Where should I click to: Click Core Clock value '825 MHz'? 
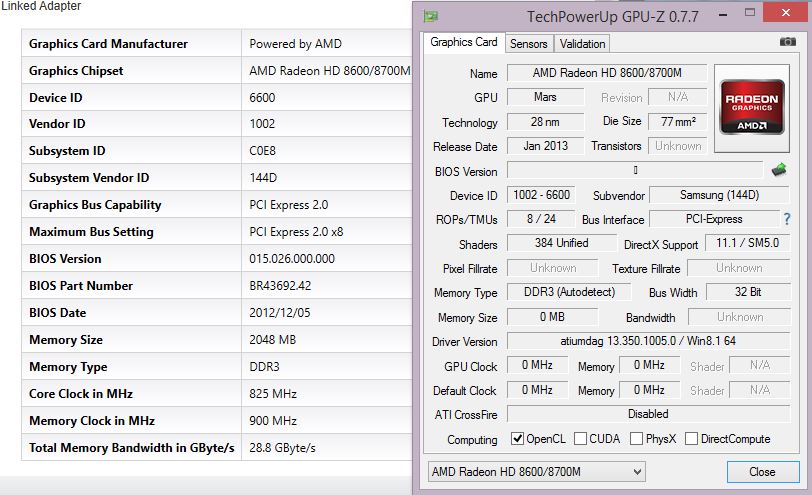[x=273, y=394]
